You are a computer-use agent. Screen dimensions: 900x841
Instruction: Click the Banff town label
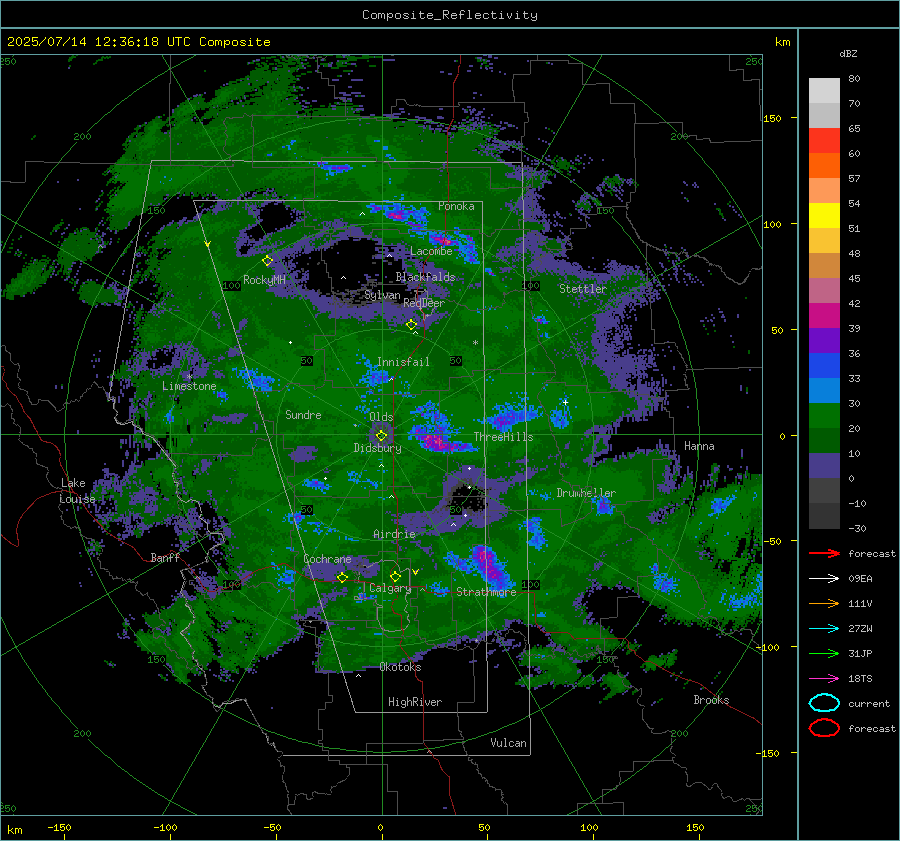[165, 557]
